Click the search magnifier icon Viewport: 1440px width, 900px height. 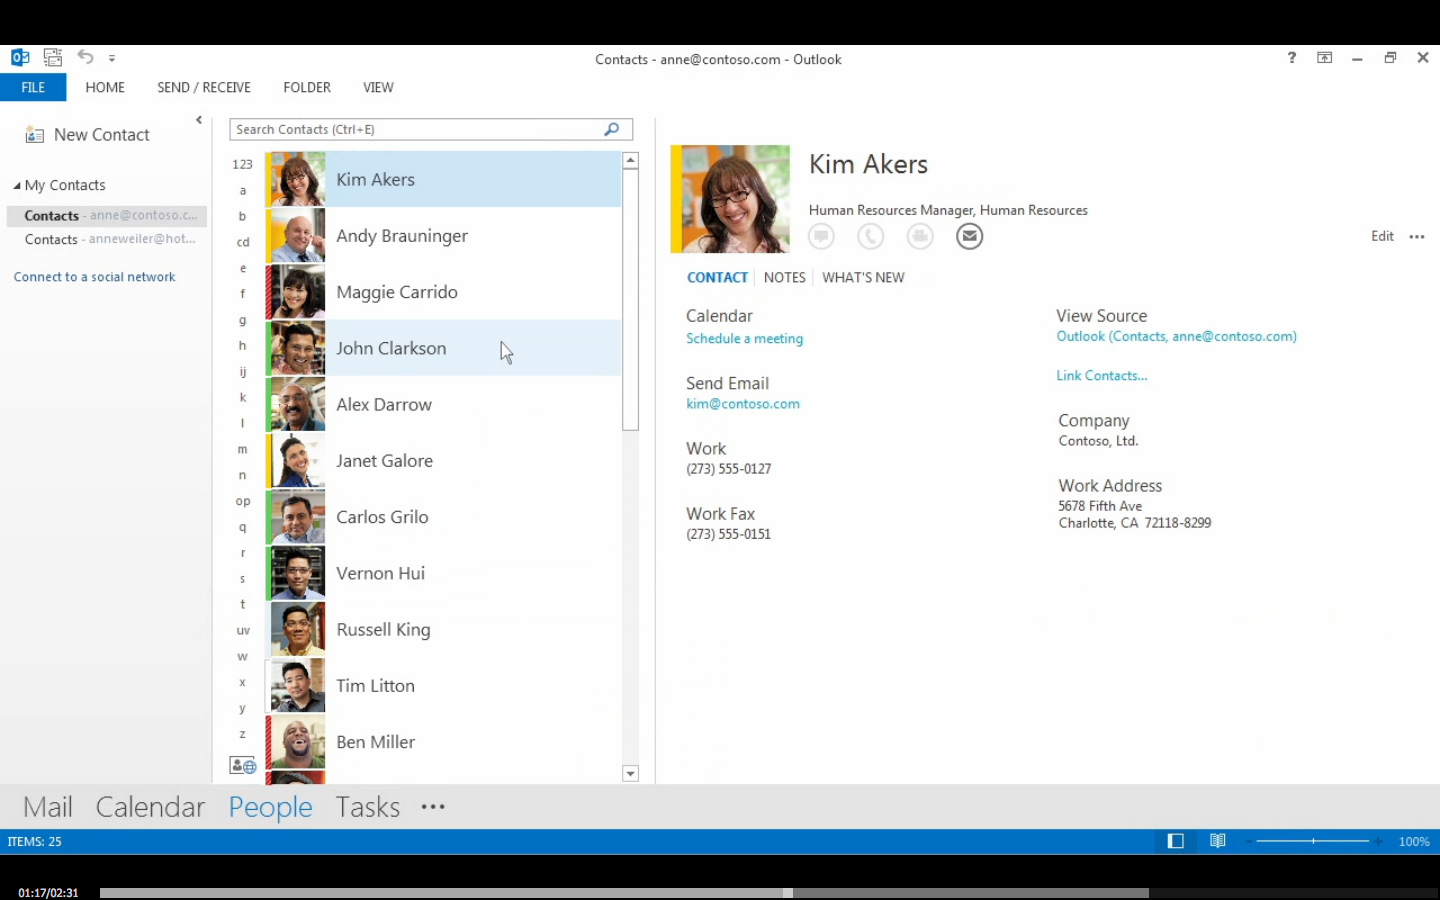point(612,129)
